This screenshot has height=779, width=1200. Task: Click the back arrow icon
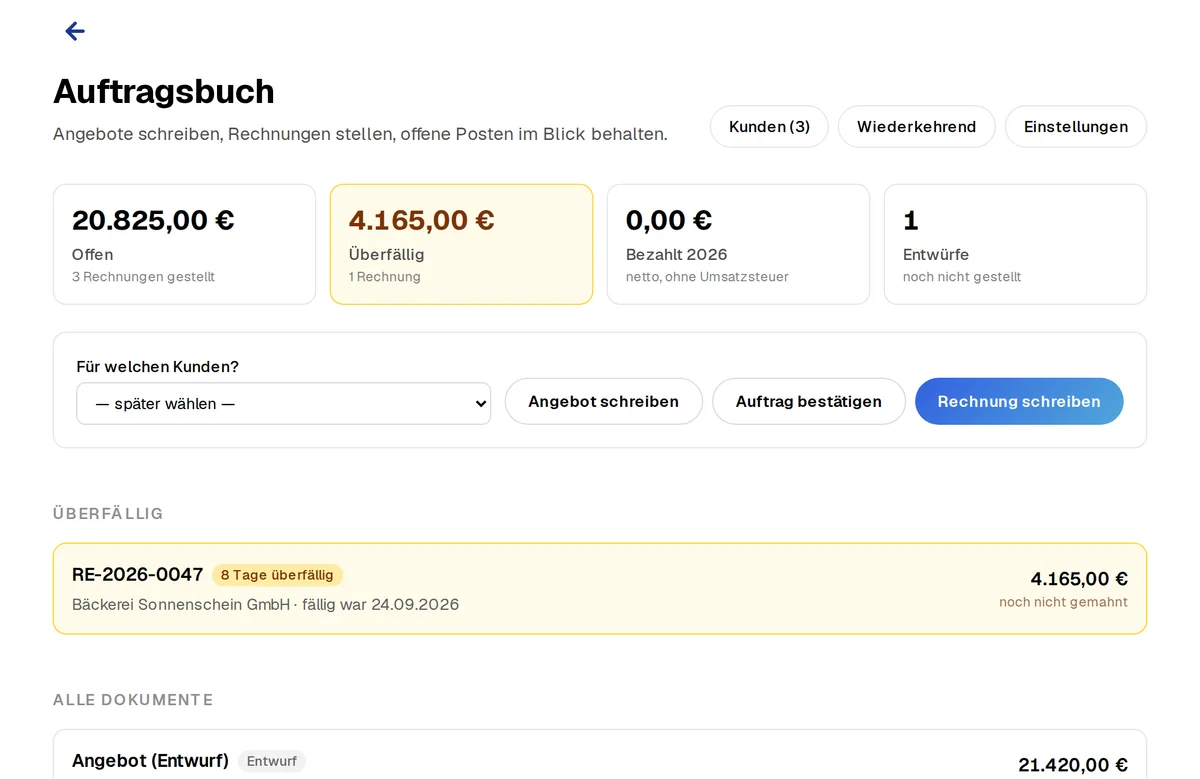[75, 31]
